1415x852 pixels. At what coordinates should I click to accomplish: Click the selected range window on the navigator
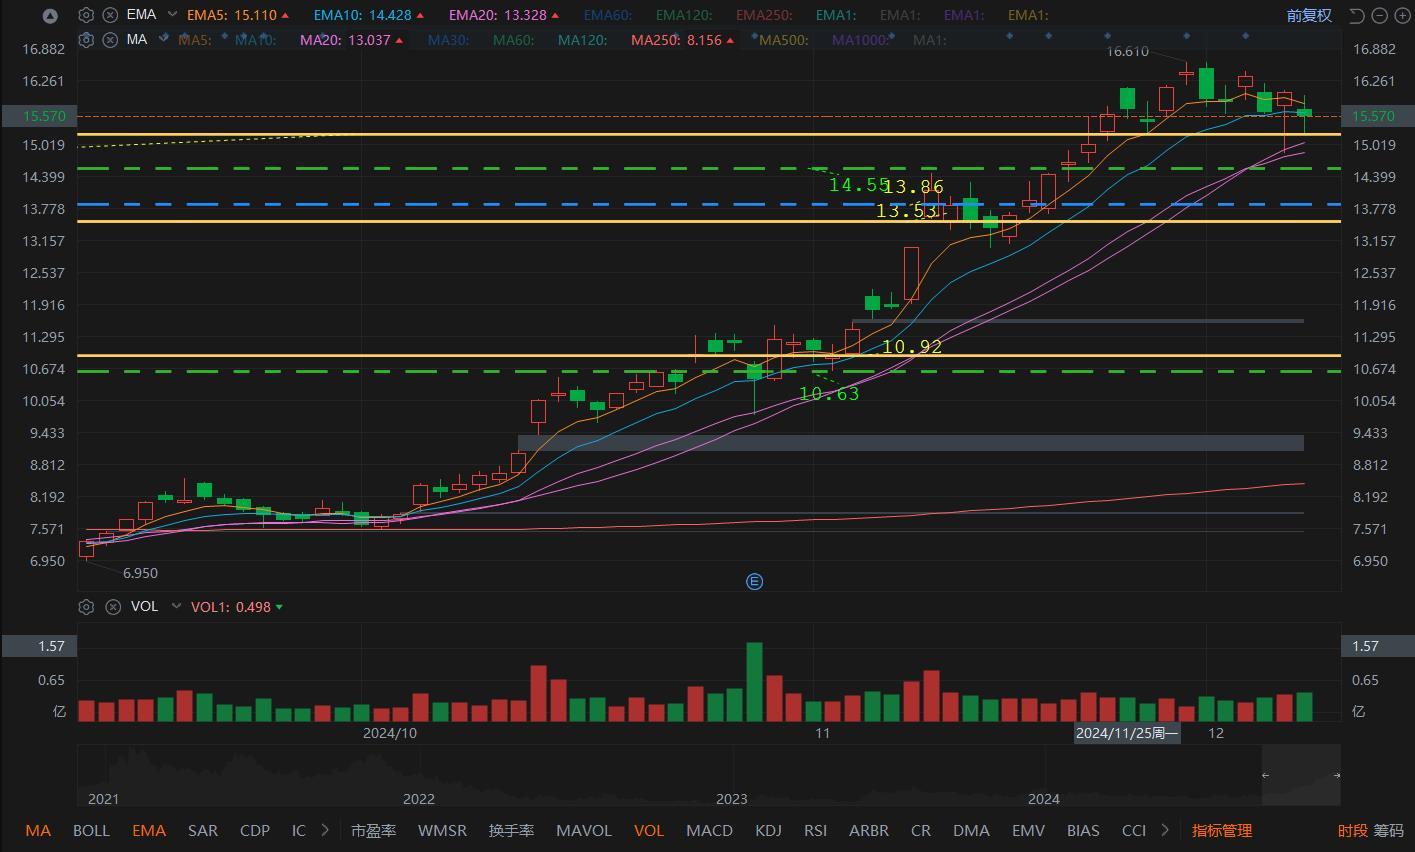pos(1301,775)
